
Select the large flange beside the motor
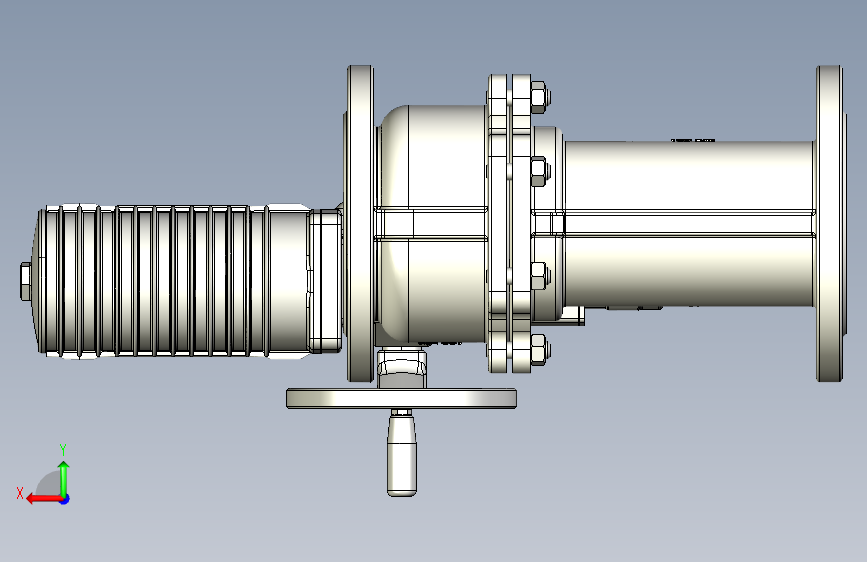[360, 223]
